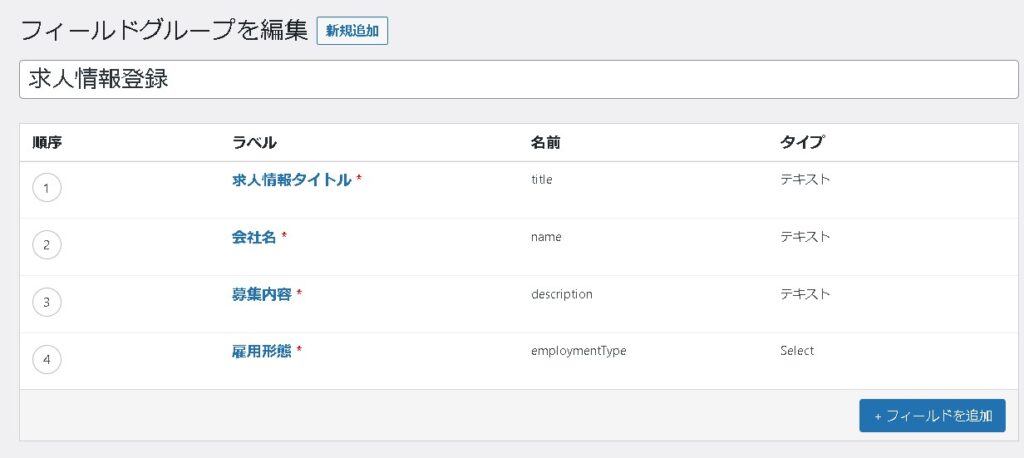This screenshot has height=458, width=1024.
Task: Select the order handle numbered 1
Action: [x=47, y=188]
